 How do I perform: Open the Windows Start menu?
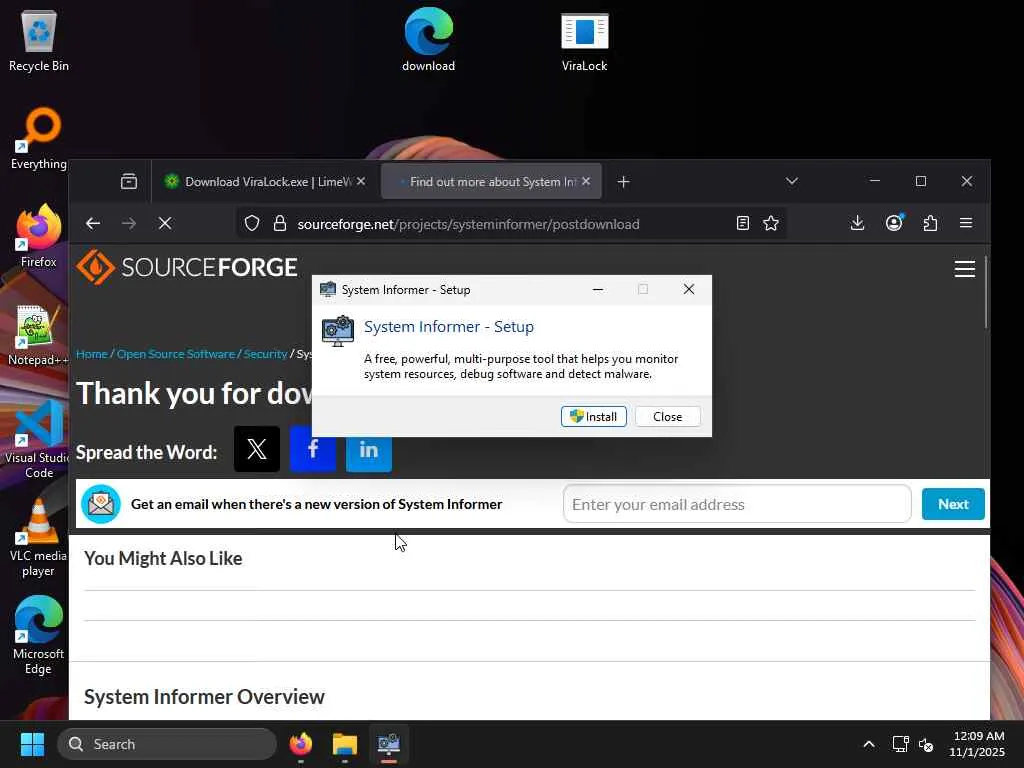(32, 744)
